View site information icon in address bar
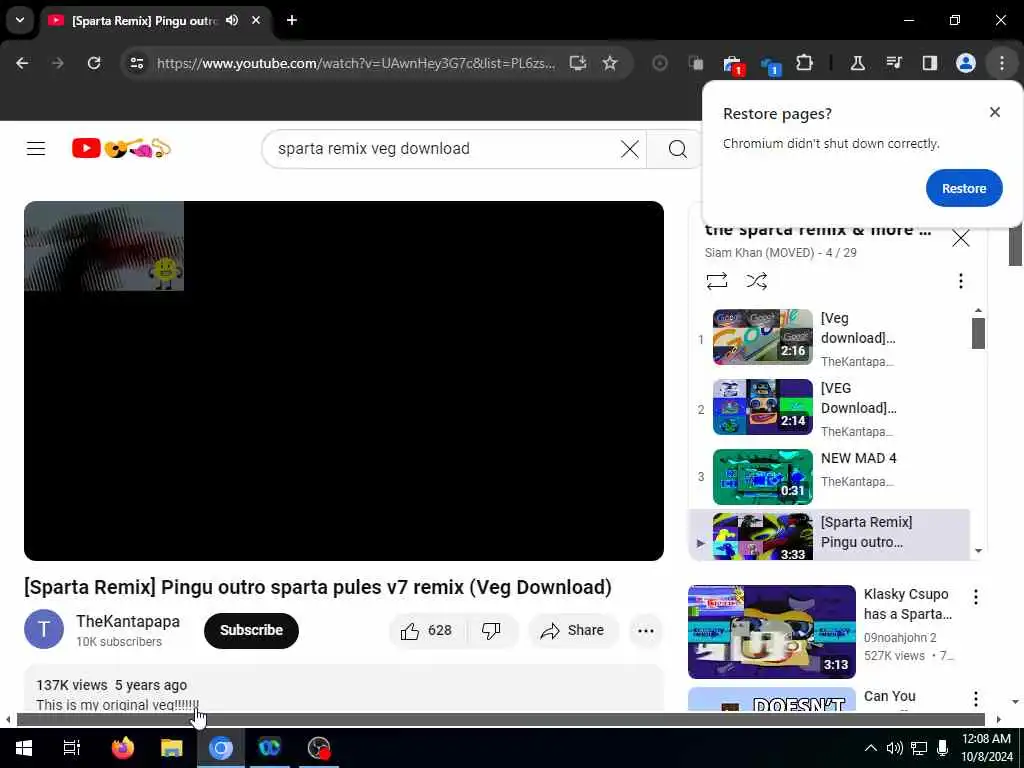 [x=136, y=63]
